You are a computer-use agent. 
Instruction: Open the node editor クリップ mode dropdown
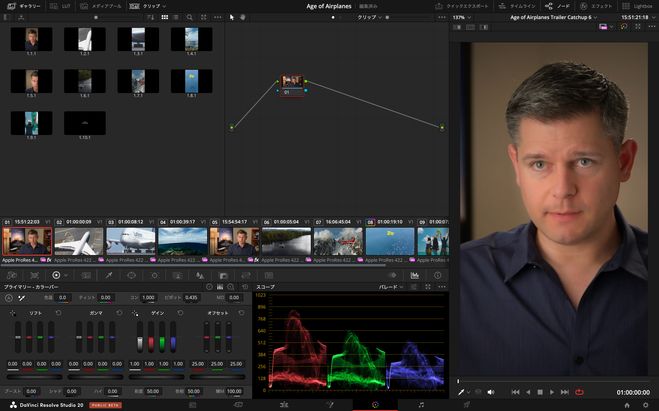(x=369, y=17)
